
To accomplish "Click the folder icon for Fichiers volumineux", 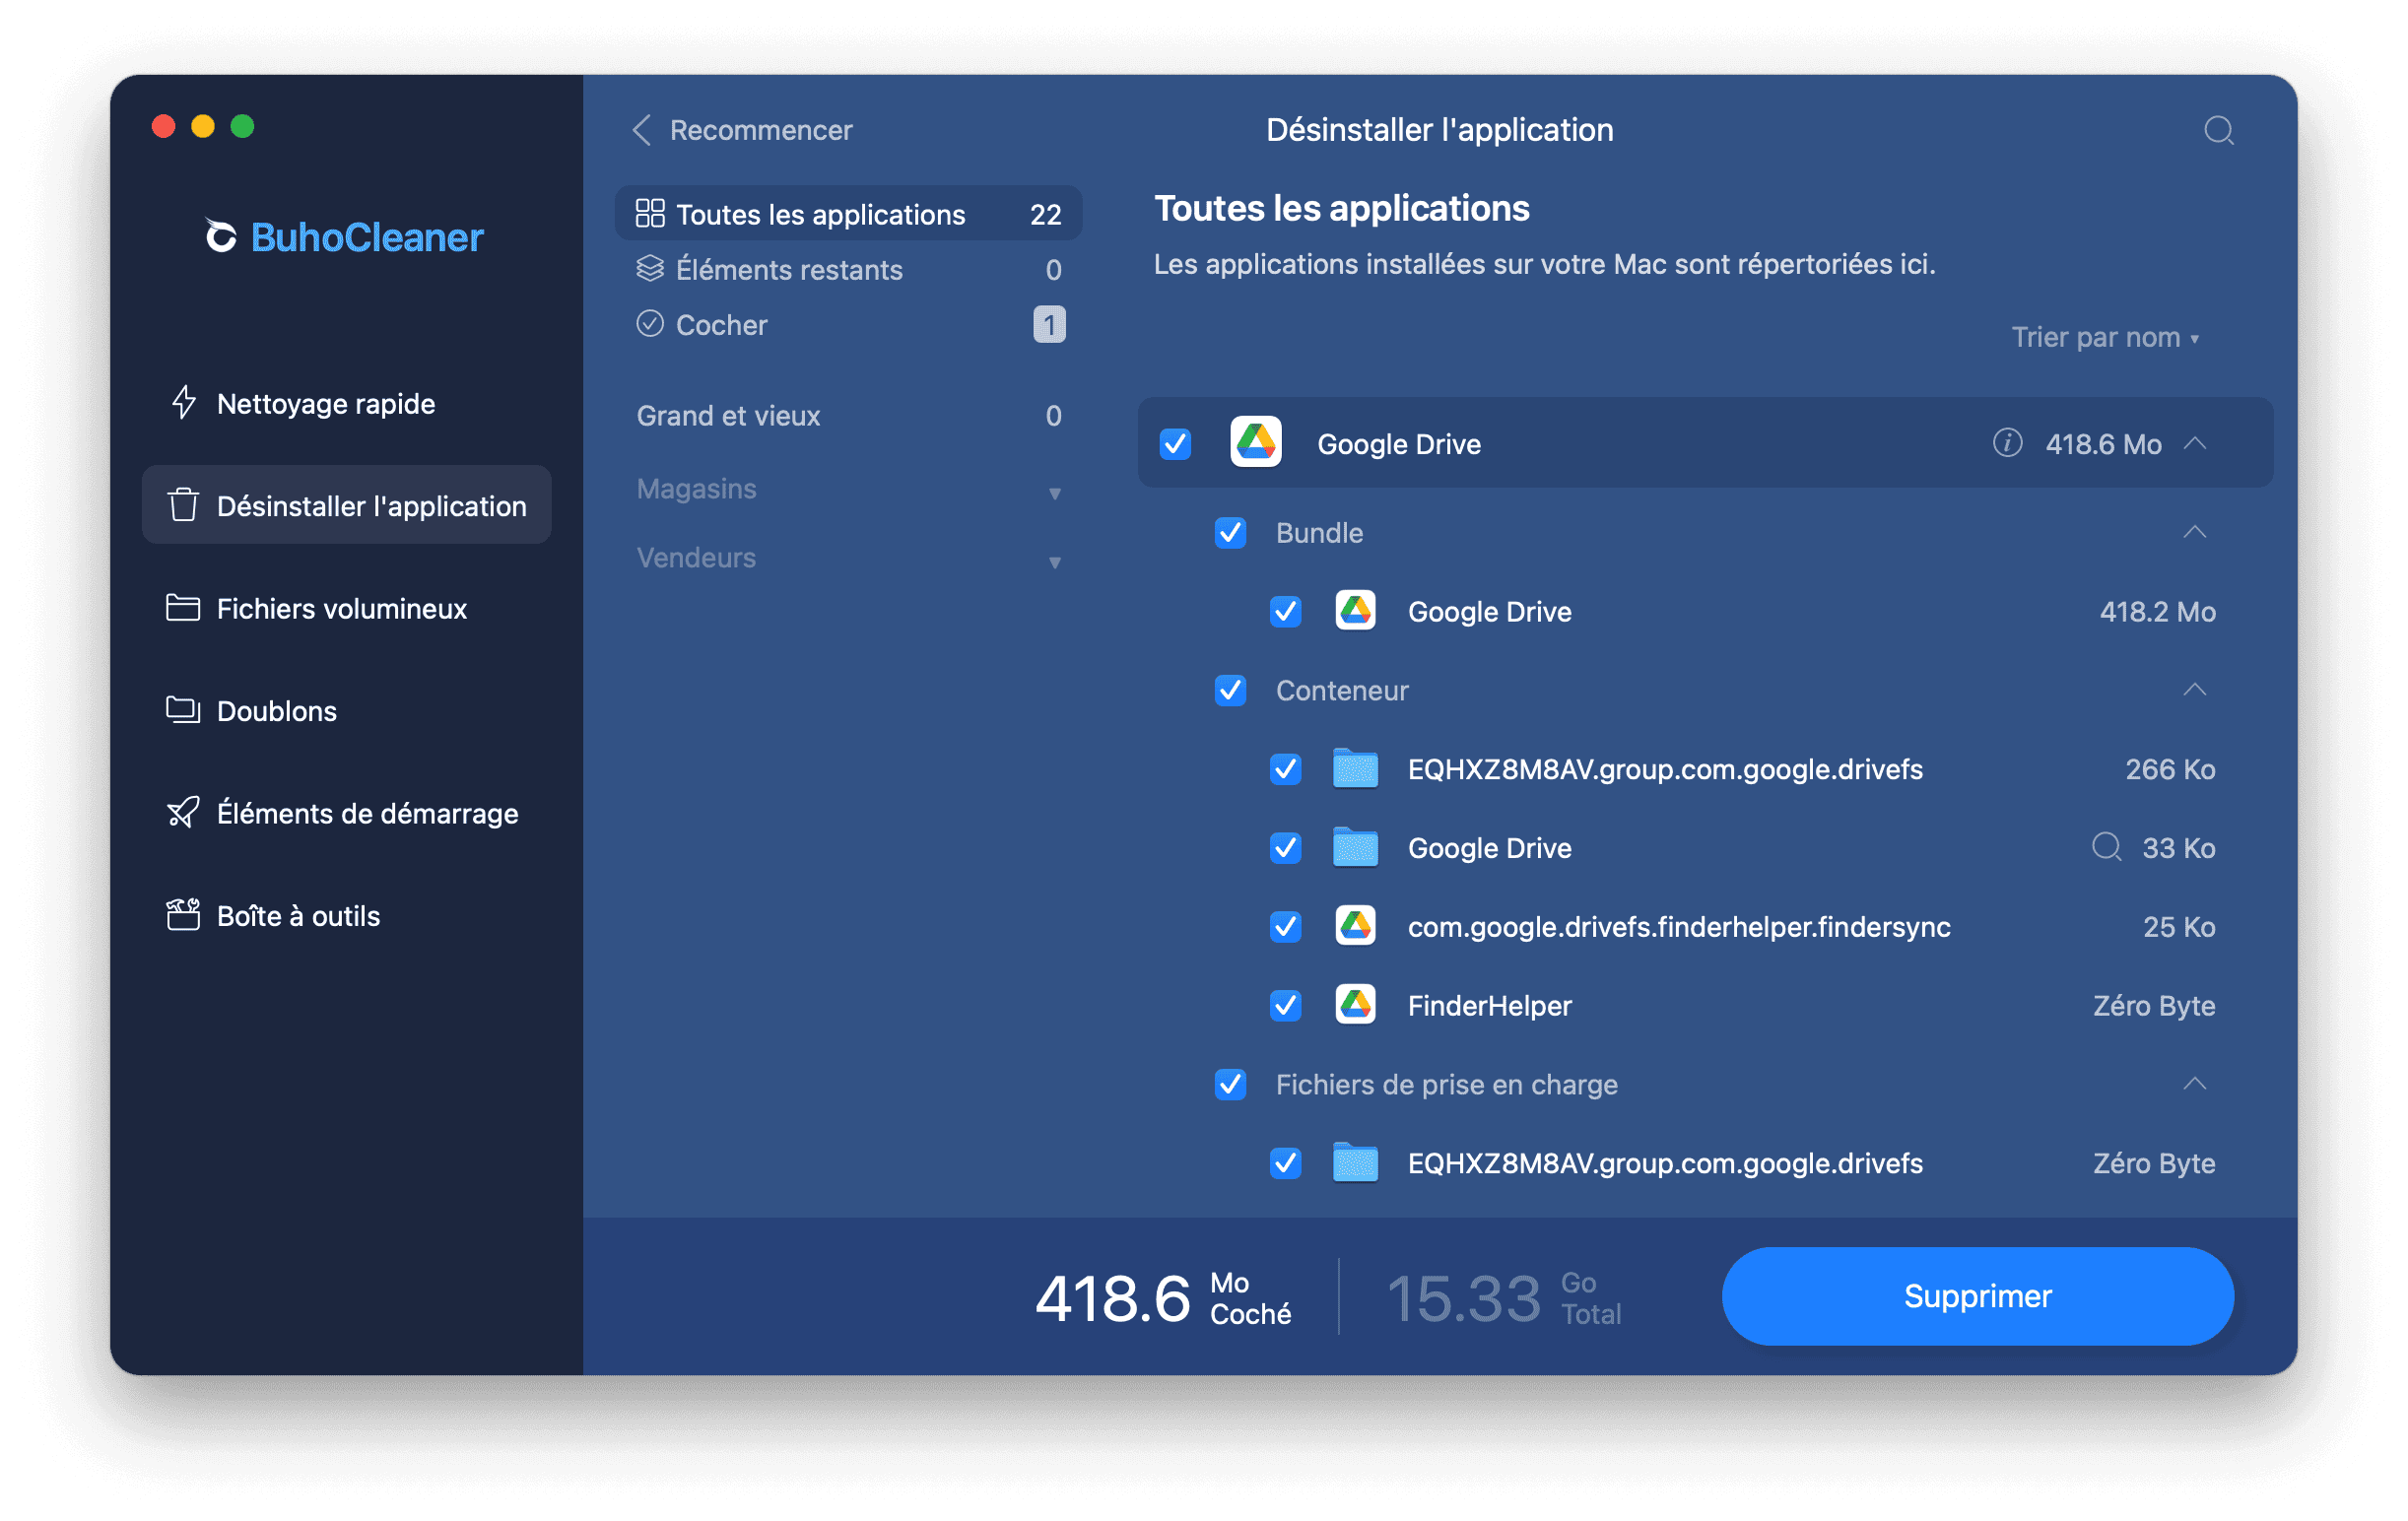I will tap(183, 608).
